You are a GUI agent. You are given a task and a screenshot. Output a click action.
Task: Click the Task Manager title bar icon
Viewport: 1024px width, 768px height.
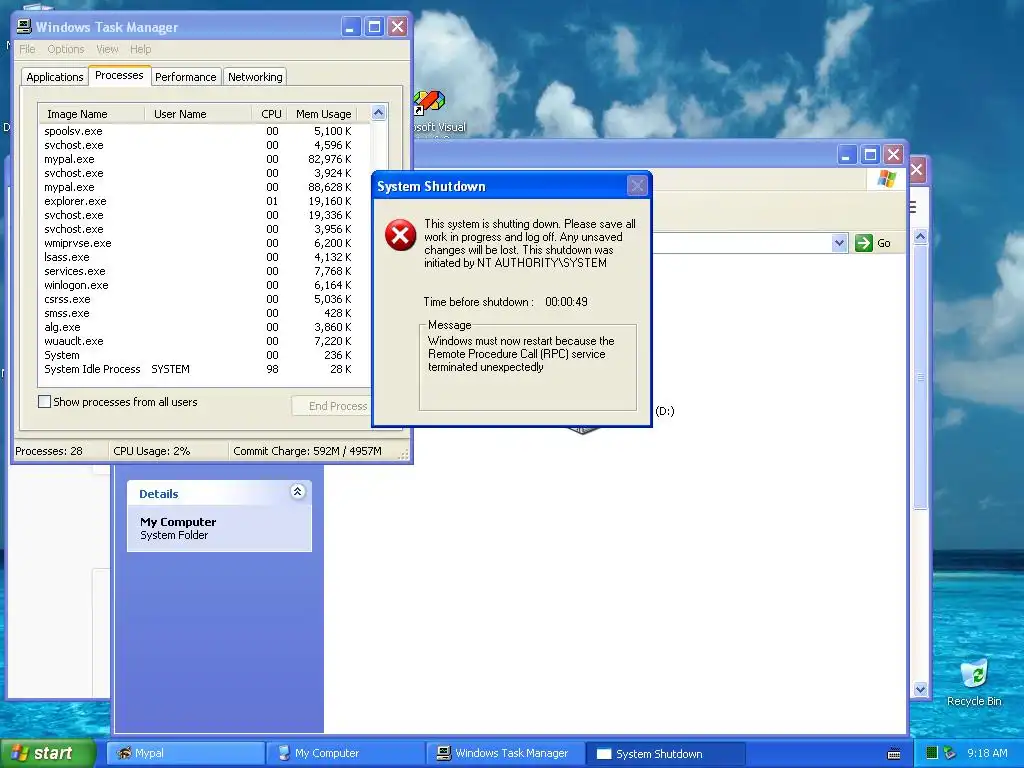(24, 27)
